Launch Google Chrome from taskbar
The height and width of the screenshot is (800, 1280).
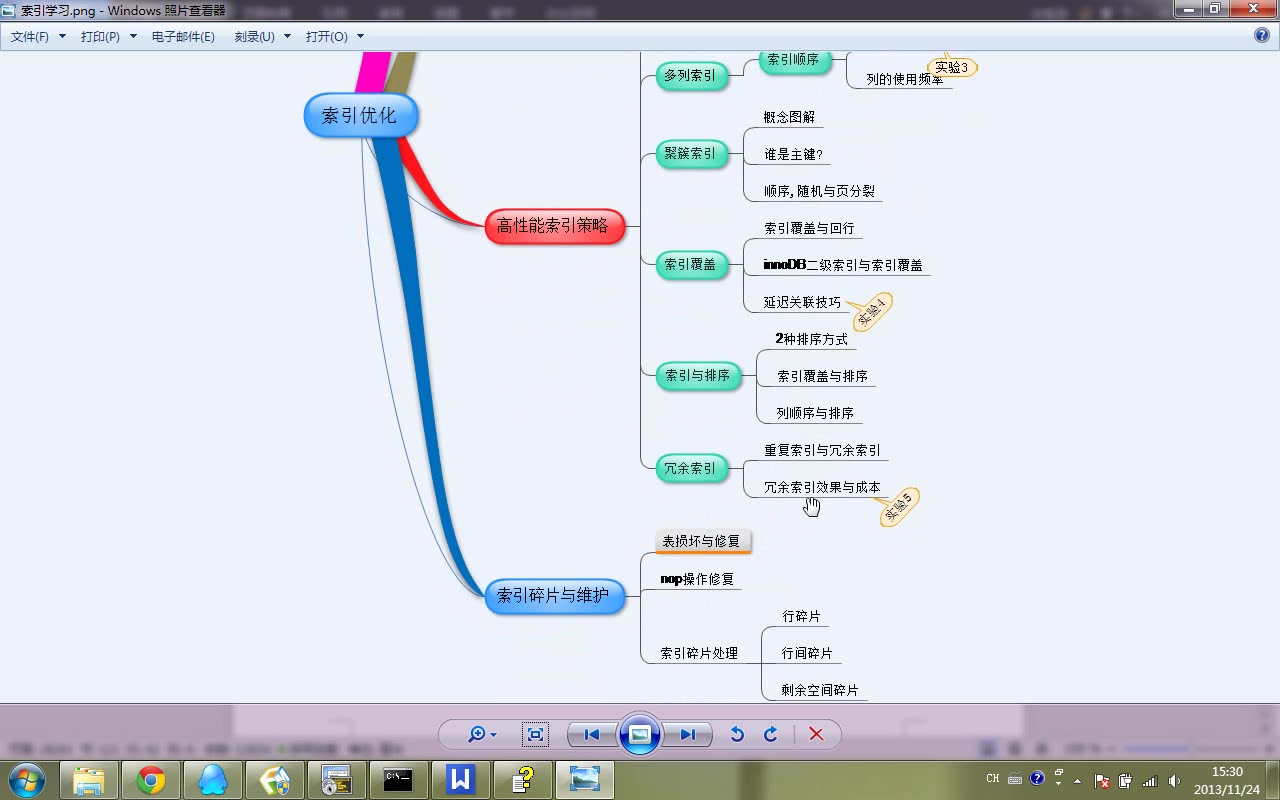[151, 779]
